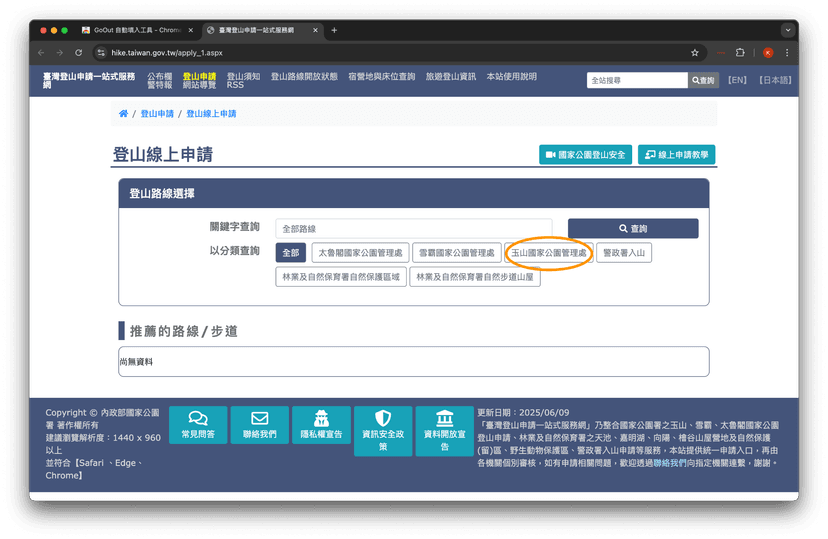Filter by 林業及自然保育署自然步道山屋
The width and height of the screenshot is (828, 539).
(475, 277)
